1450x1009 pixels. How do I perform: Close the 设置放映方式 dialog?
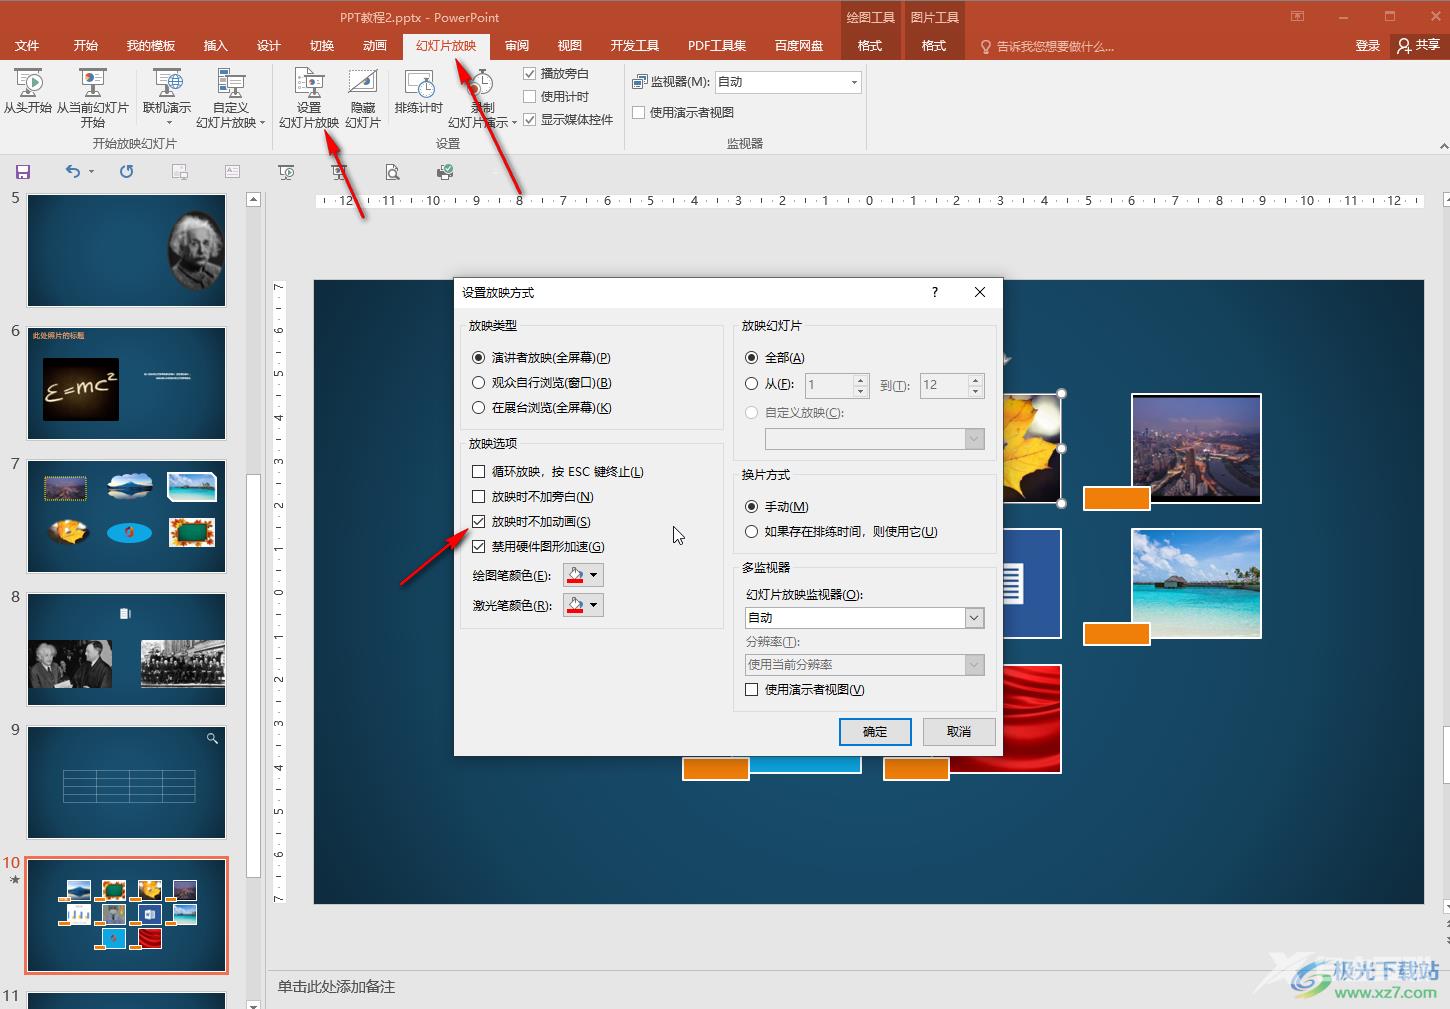pos(980,292)
